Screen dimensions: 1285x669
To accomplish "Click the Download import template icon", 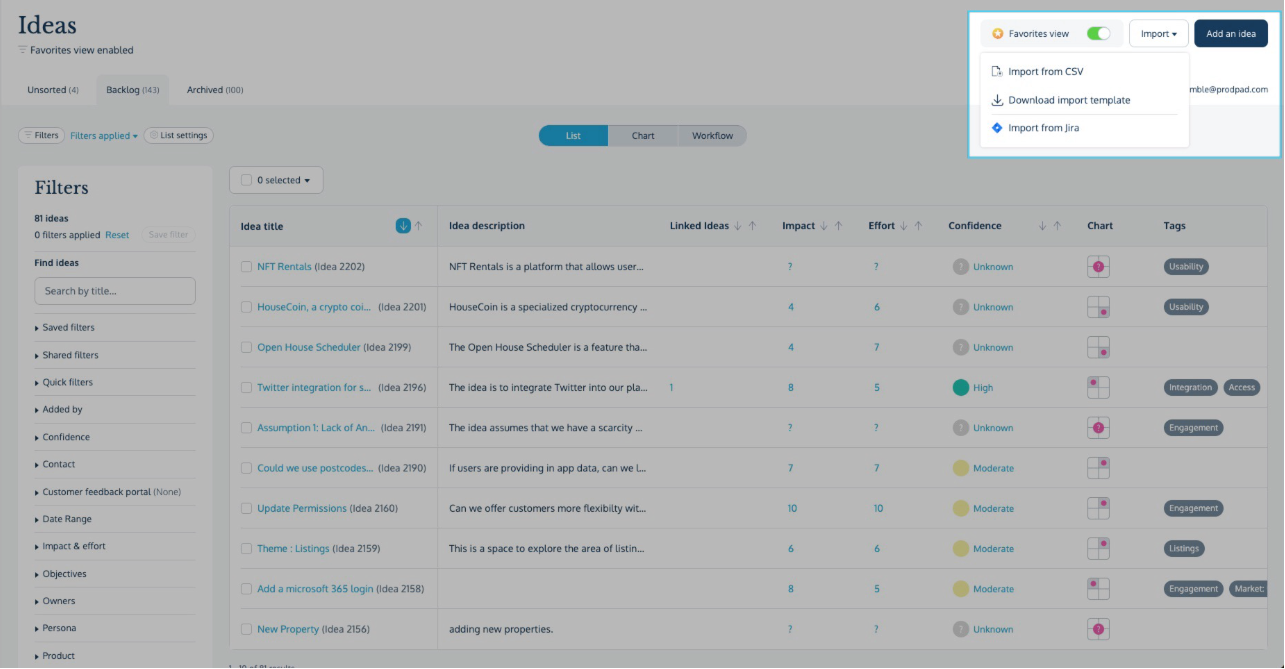I will click(x=997, y=100).
